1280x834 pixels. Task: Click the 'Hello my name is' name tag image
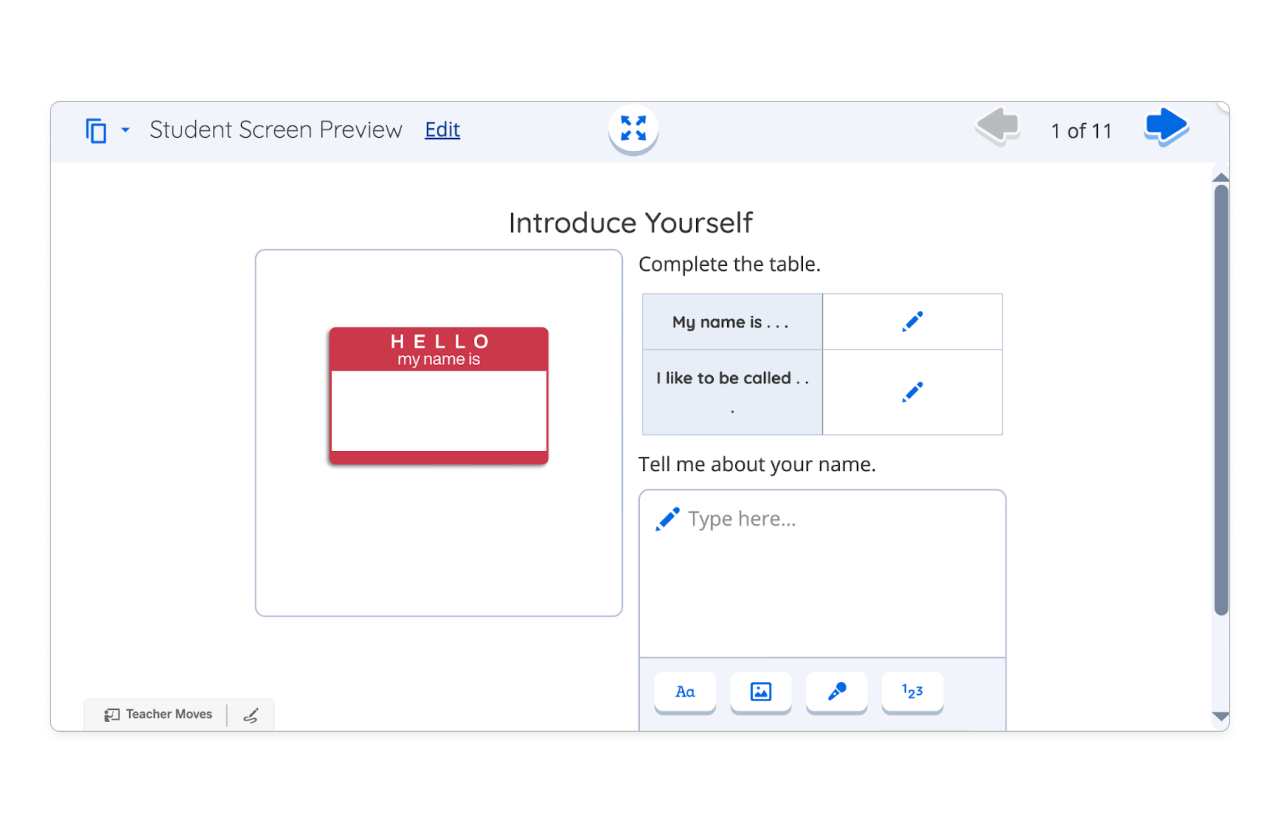439,396
